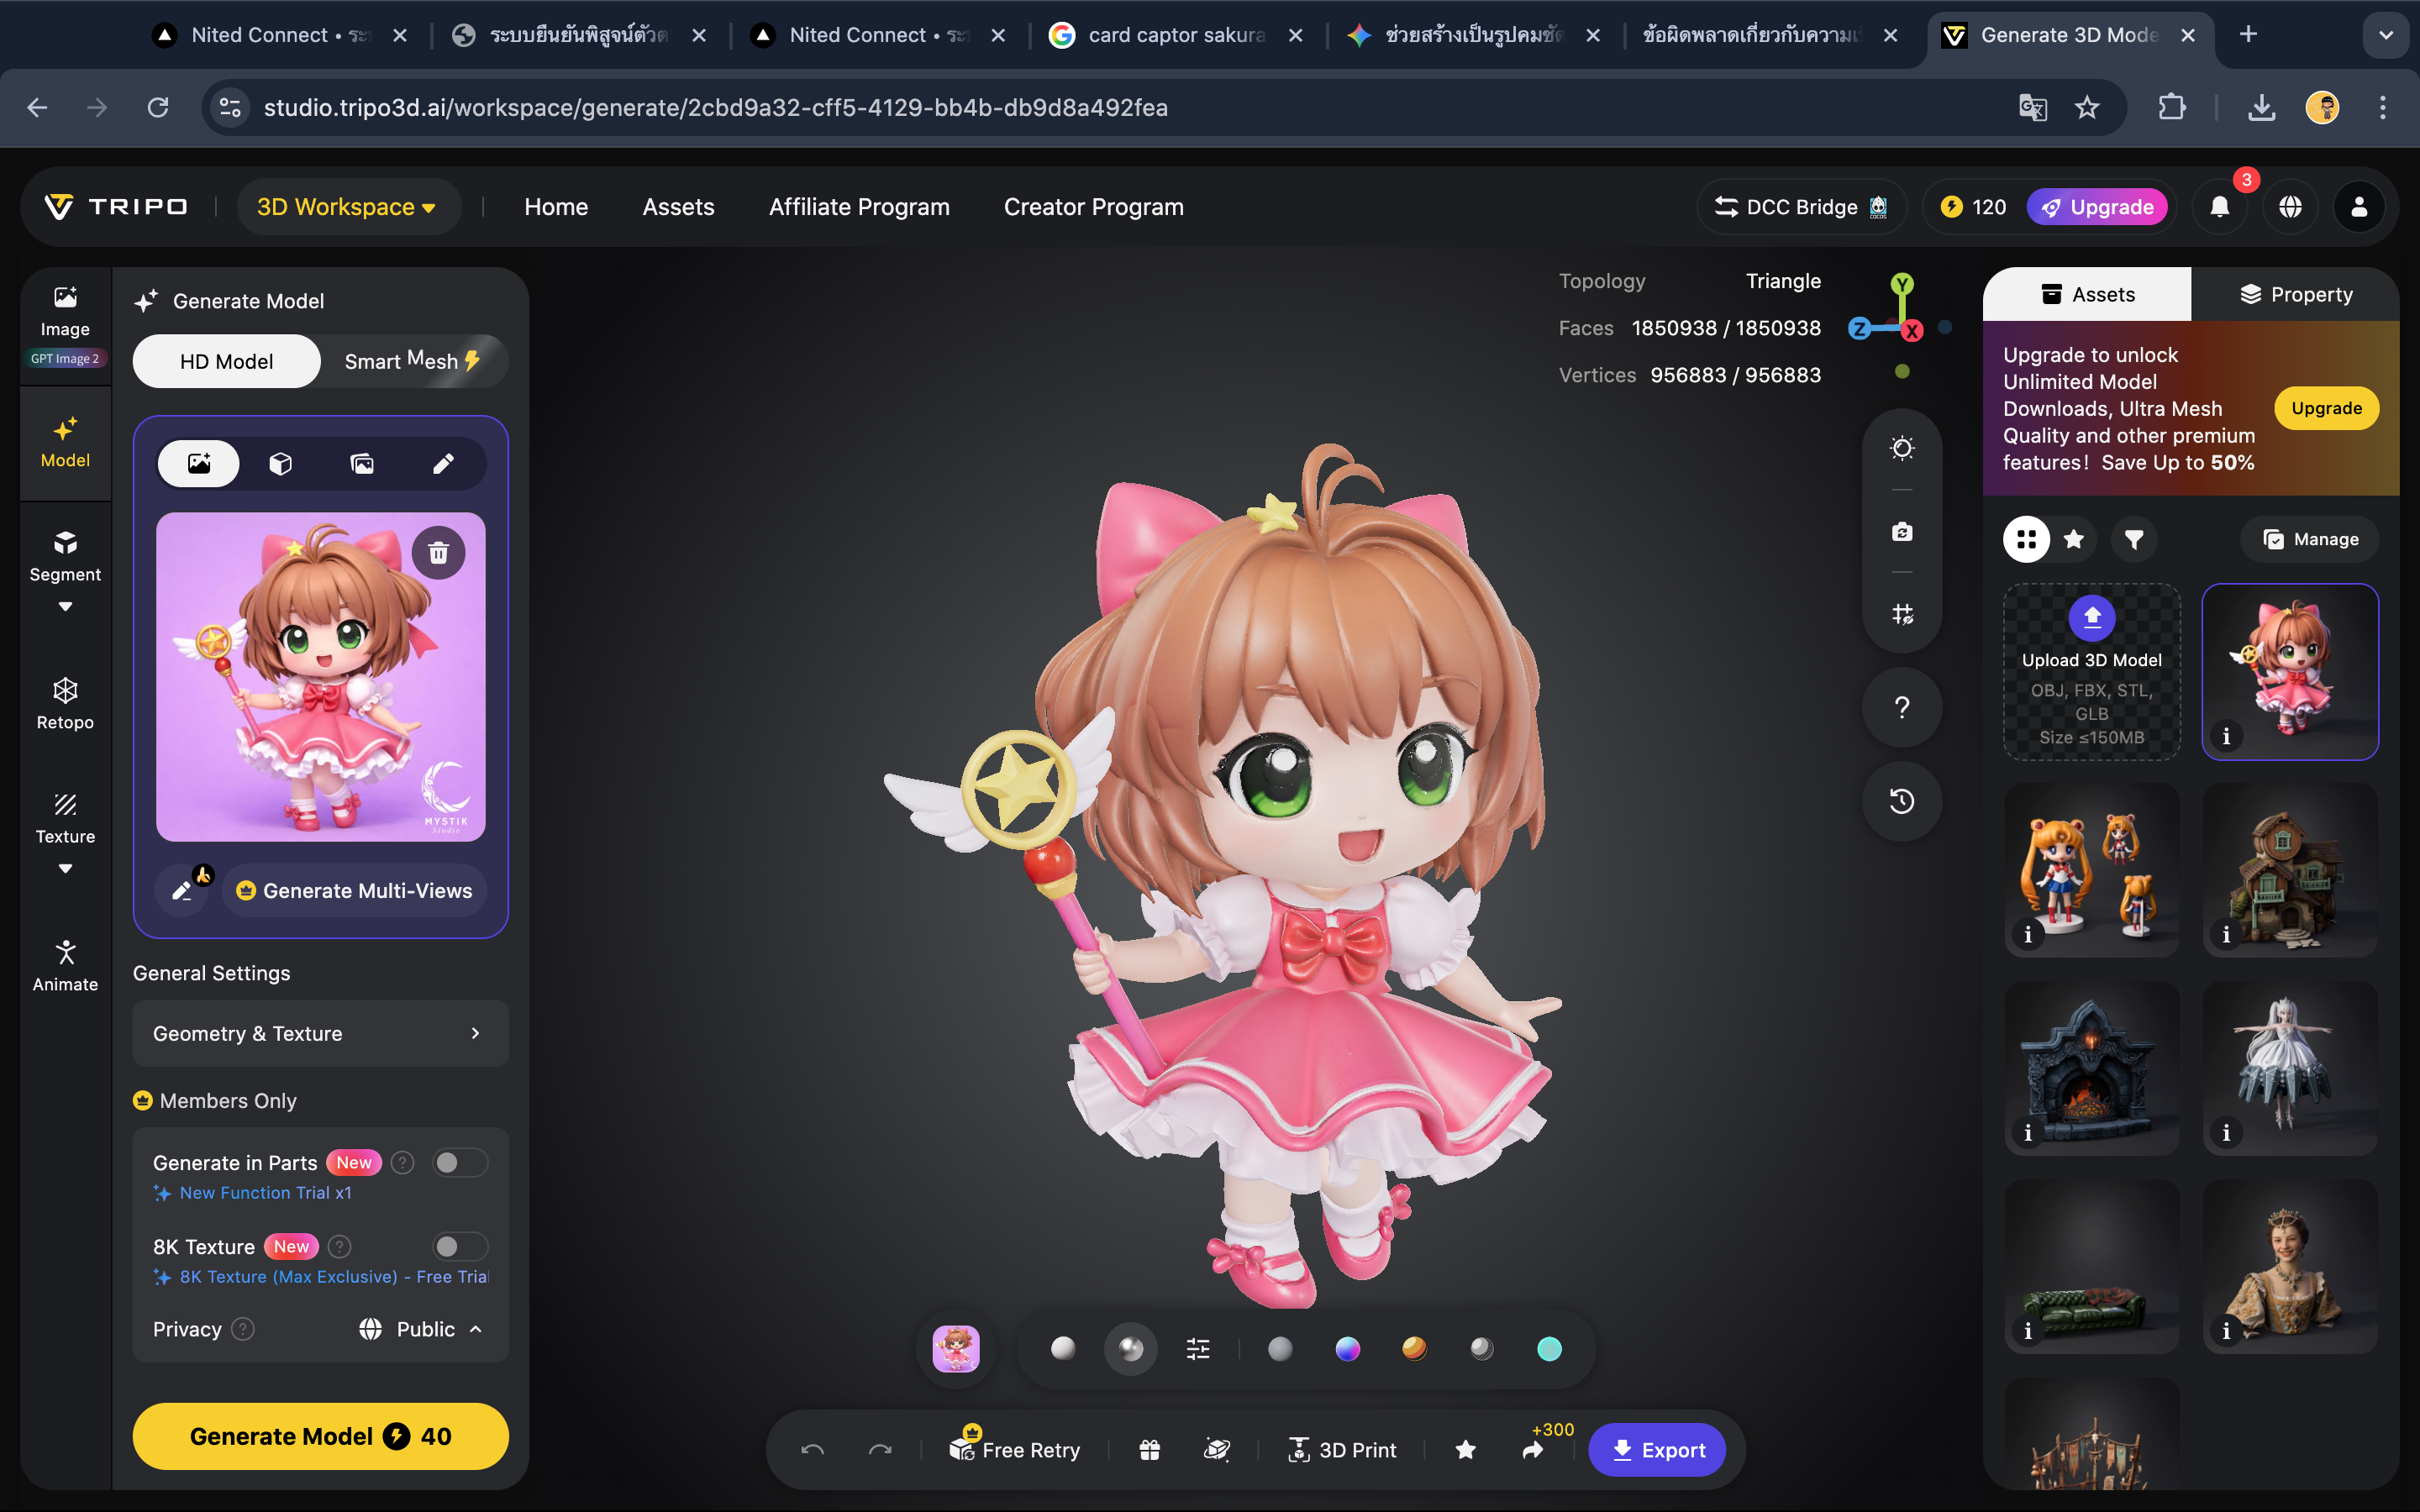Viewport: 2420px width, 1512px height.
Task: Click the Upload 3D Model tile
Action: tap(2092, 672)
